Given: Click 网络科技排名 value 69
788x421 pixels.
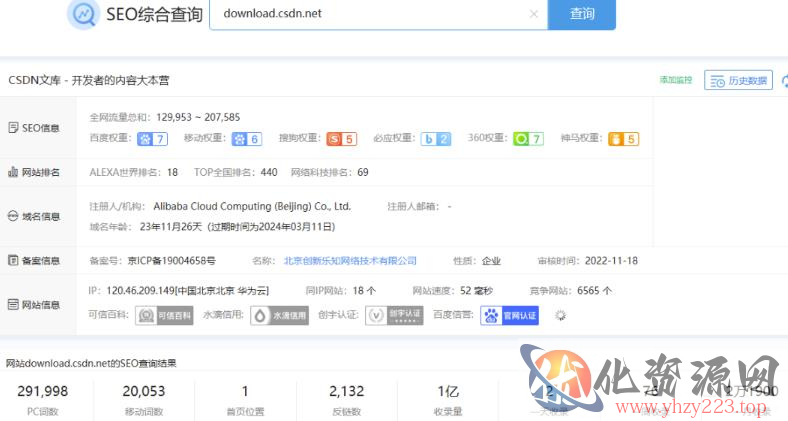Looking at the screenshot, I should pos(363,172).
